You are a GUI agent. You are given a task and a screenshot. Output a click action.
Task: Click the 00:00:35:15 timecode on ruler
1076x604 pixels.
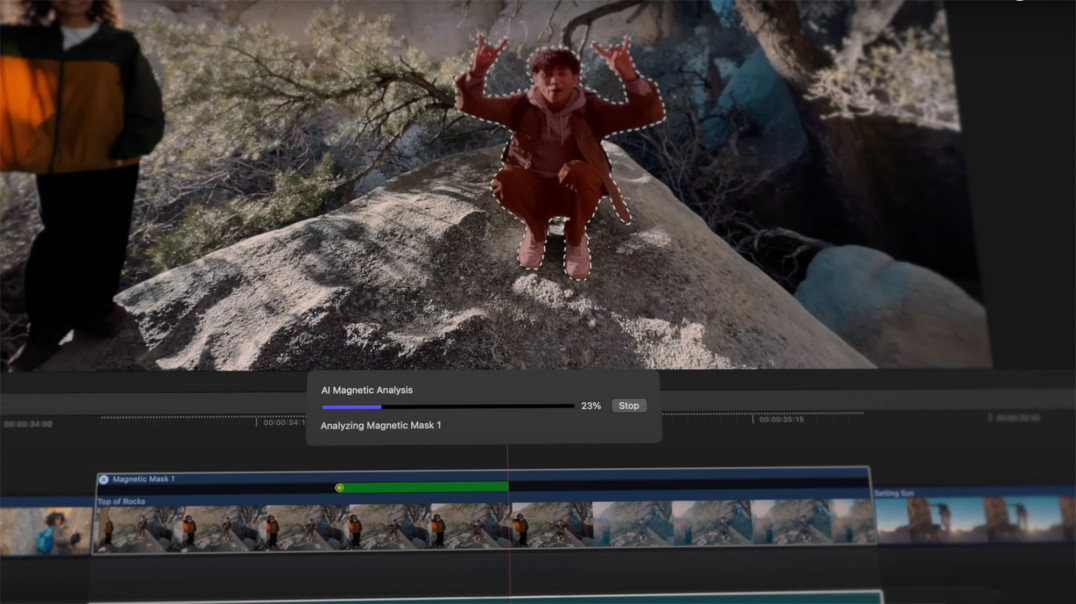click(782, 419)
